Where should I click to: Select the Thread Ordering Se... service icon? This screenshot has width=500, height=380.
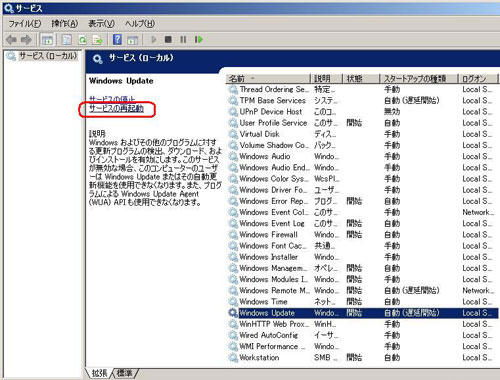233,89
